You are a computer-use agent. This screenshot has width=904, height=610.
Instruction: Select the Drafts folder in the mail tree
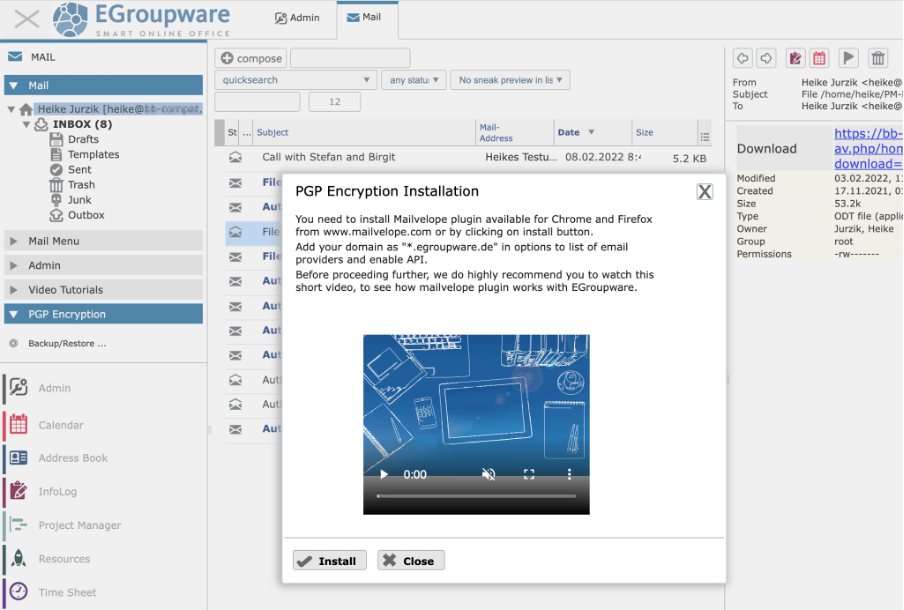[x=83, y=140]
